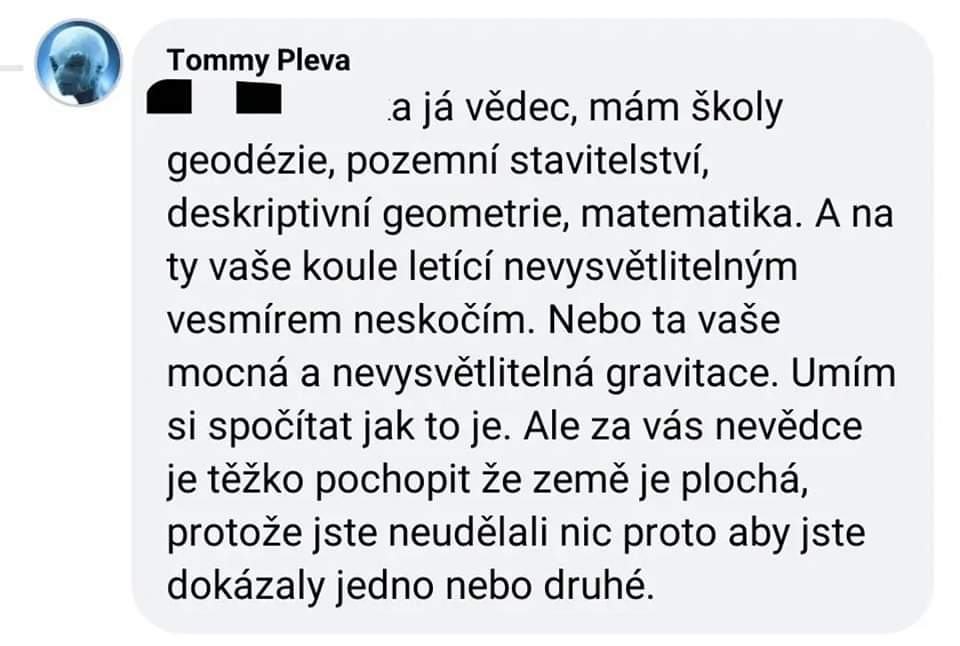
Task: Click the second blacked-out tagged name
Action: click(x=259, y=100)
